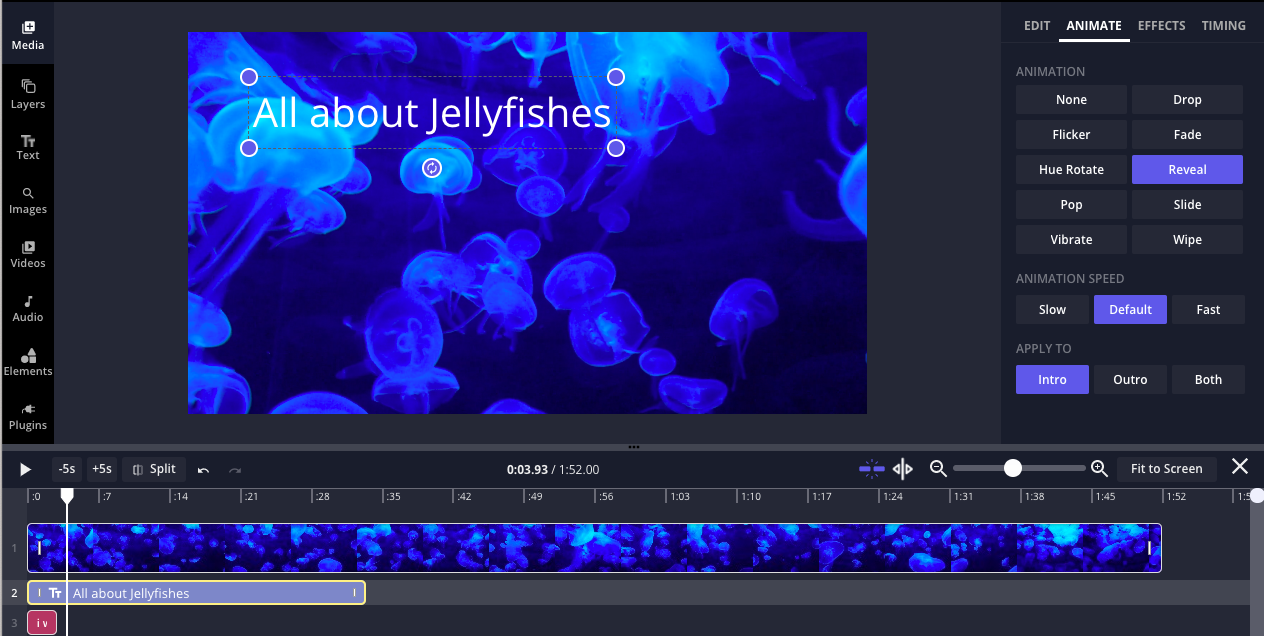Viewport: 1264px width, 636px height.
Task: Open the Audio panel
Action: 27,309
